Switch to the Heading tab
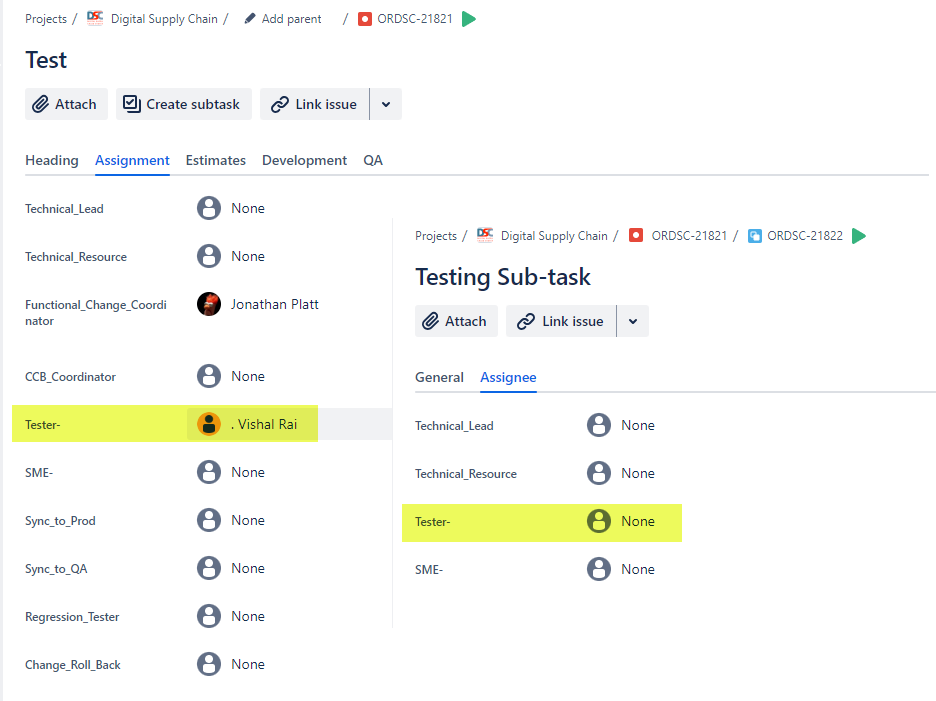This screenshot has width=936, height=701. [52, 160]
